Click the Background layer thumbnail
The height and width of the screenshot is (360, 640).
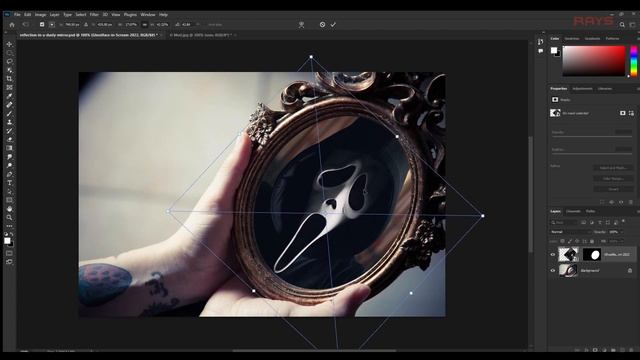(568, 270)
